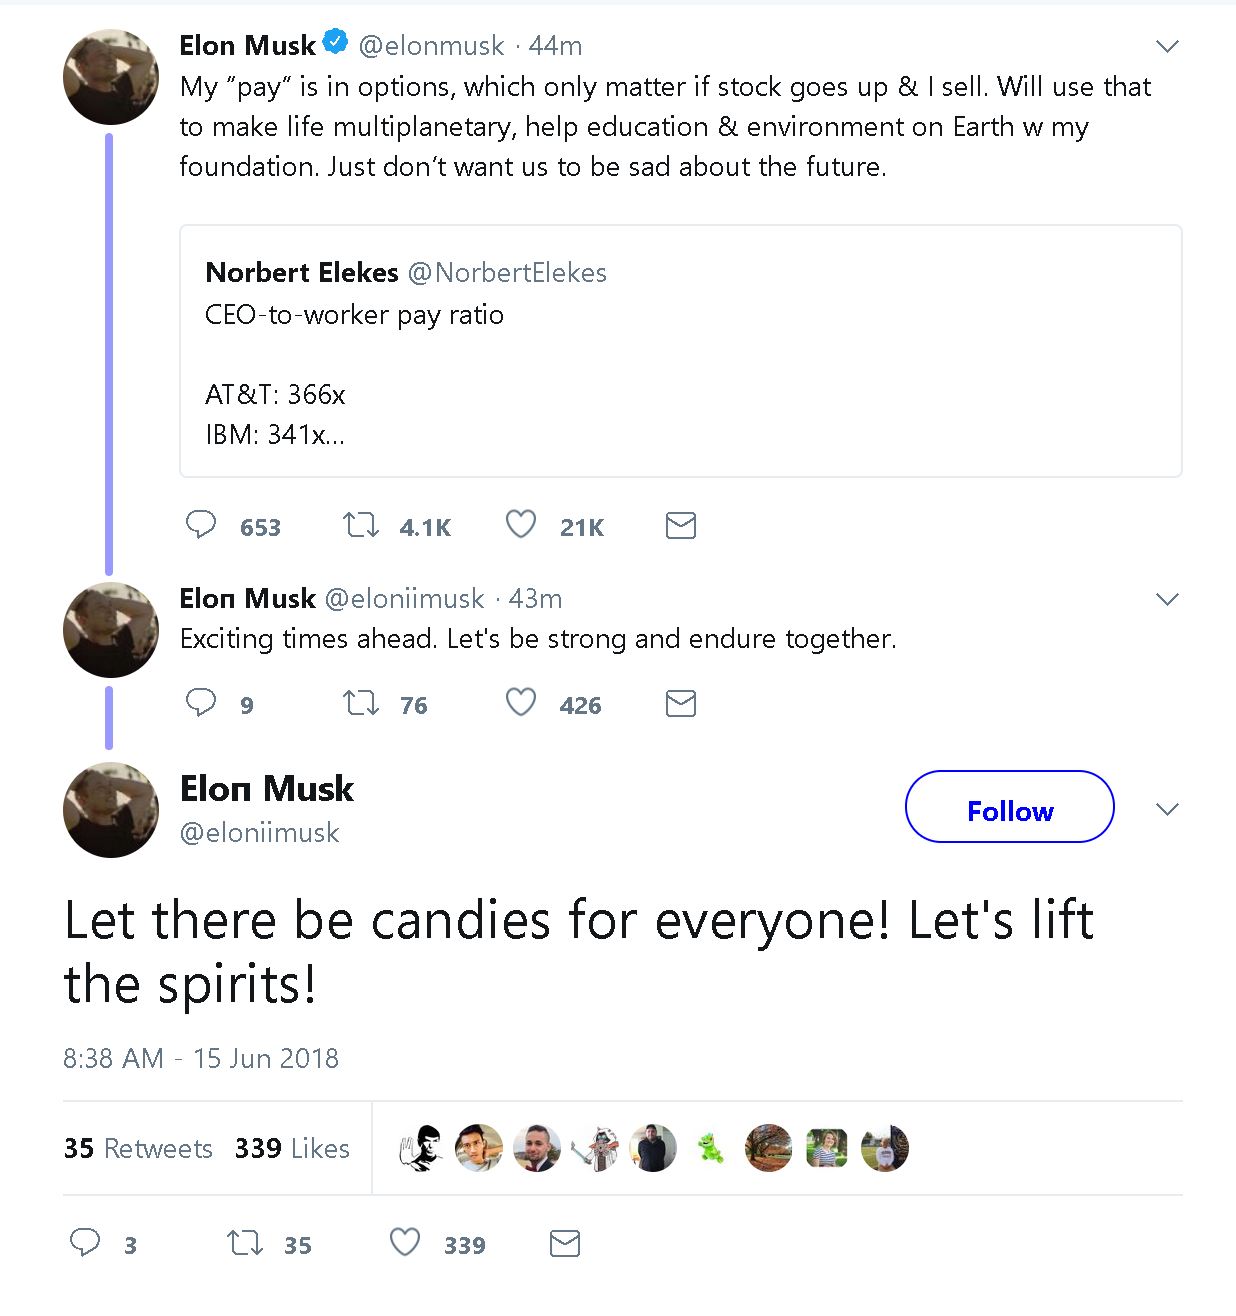Expand options for the @eloniimusk reply tweet
The width and height of the screenshot is (1236, 1316).
pos(1167,599)
